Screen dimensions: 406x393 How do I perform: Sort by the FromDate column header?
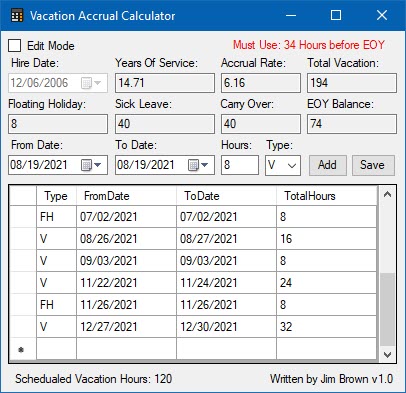click(126, 196)
